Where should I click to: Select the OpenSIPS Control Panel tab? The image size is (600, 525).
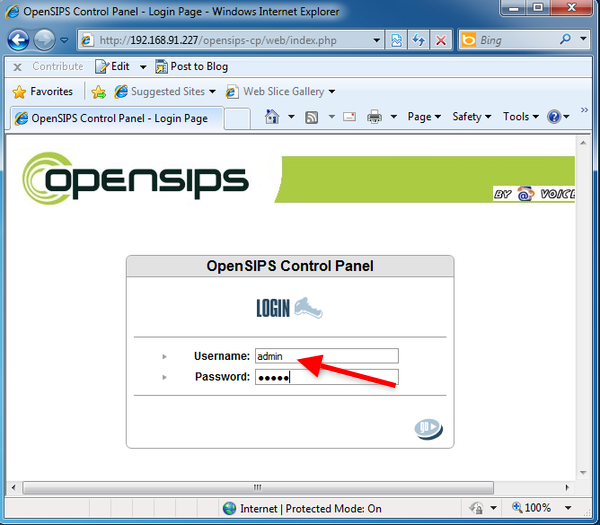point(116,119)
